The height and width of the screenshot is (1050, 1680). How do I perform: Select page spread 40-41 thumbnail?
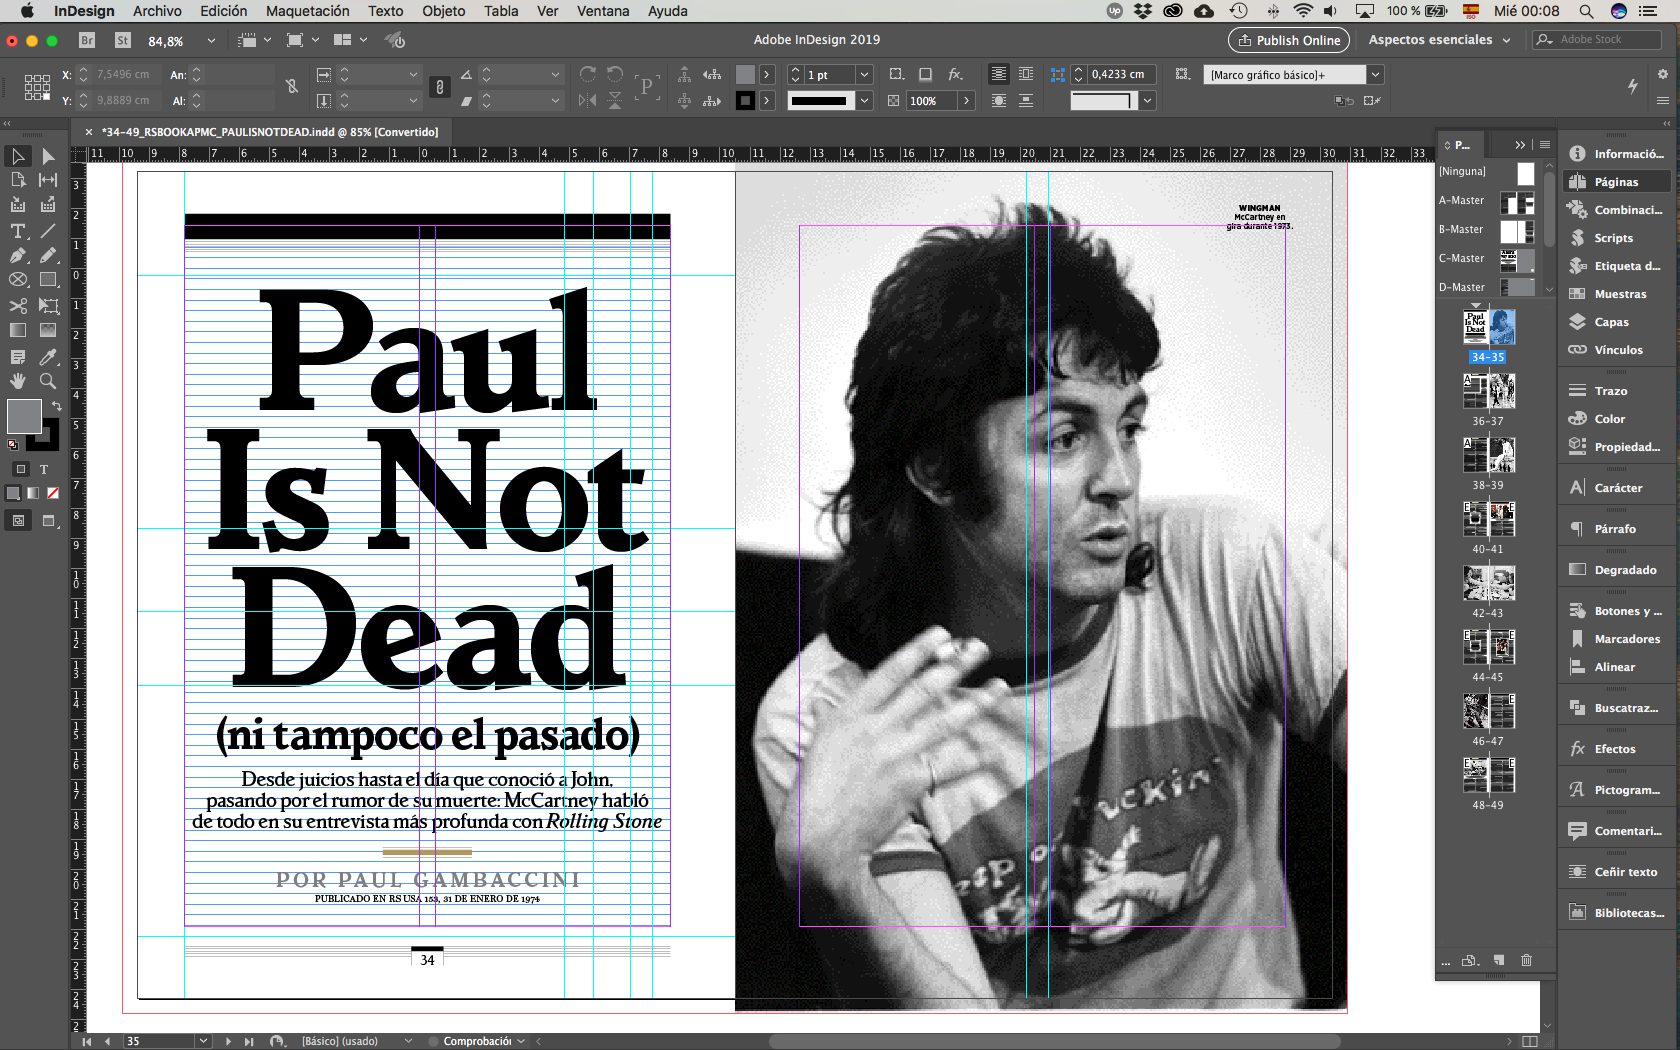click(x=1488, y=520)
